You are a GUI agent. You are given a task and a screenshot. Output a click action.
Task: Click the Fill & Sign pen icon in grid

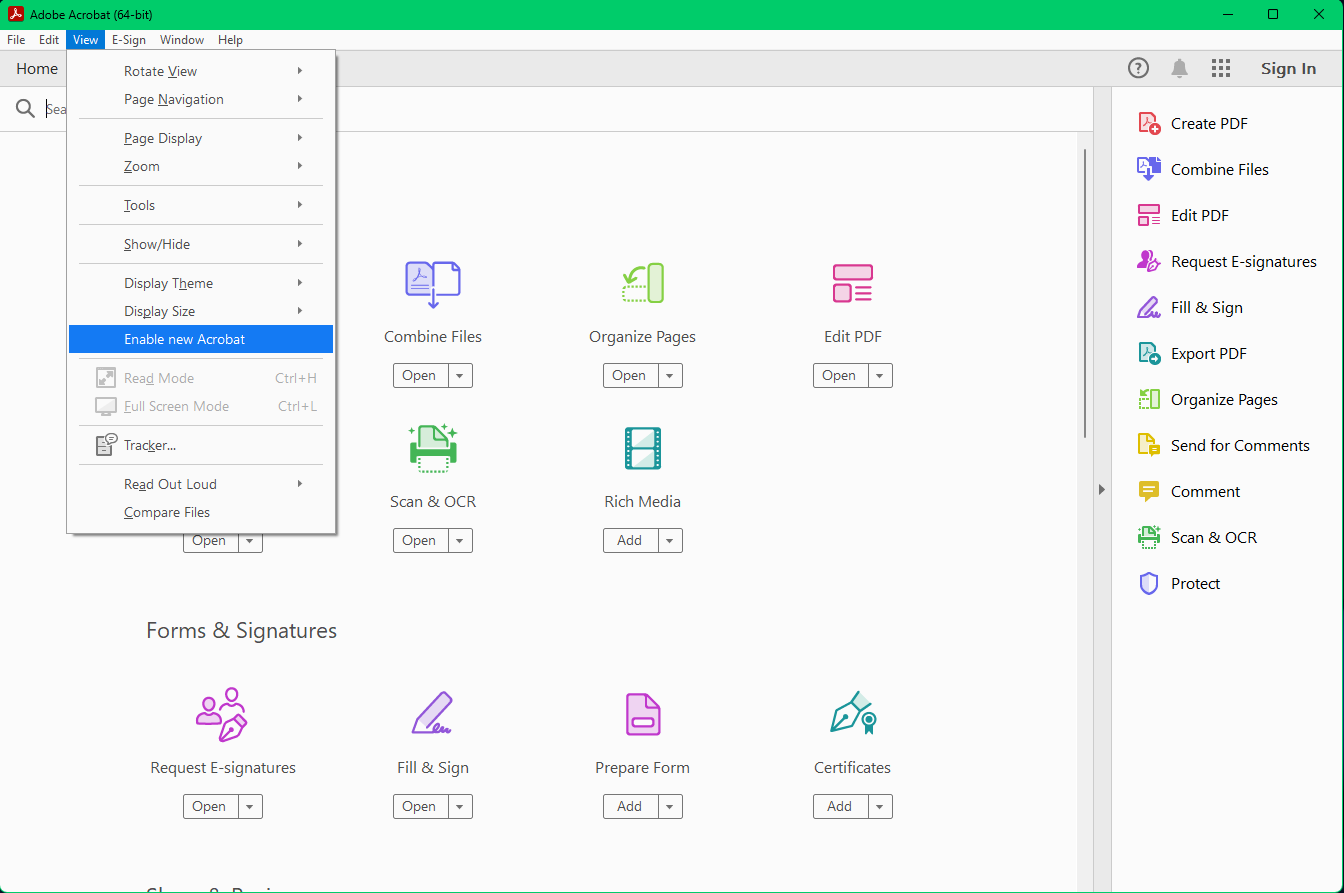pos(432,713)
